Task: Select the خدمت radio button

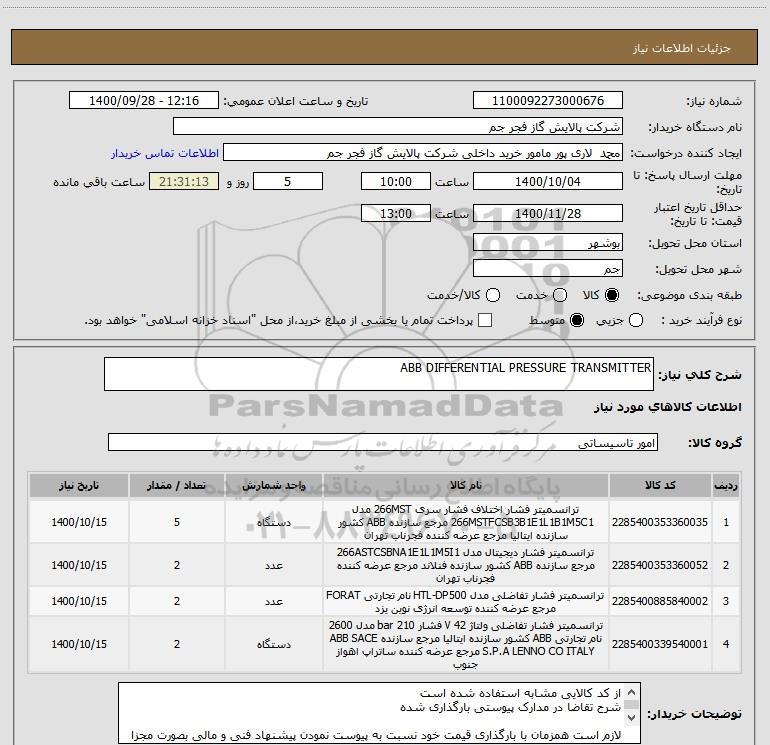Action: click(x=560, y=295)
